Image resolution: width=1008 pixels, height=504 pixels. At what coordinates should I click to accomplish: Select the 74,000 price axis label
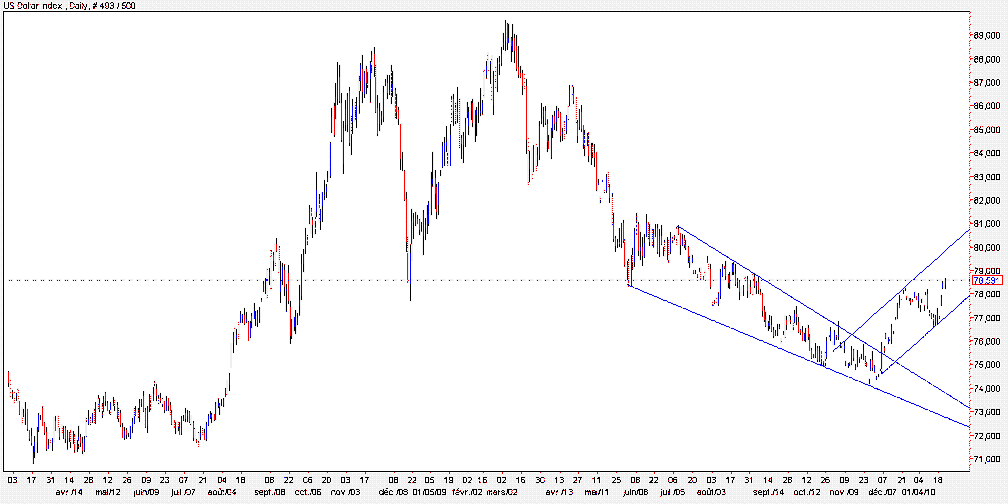[988, 389]
